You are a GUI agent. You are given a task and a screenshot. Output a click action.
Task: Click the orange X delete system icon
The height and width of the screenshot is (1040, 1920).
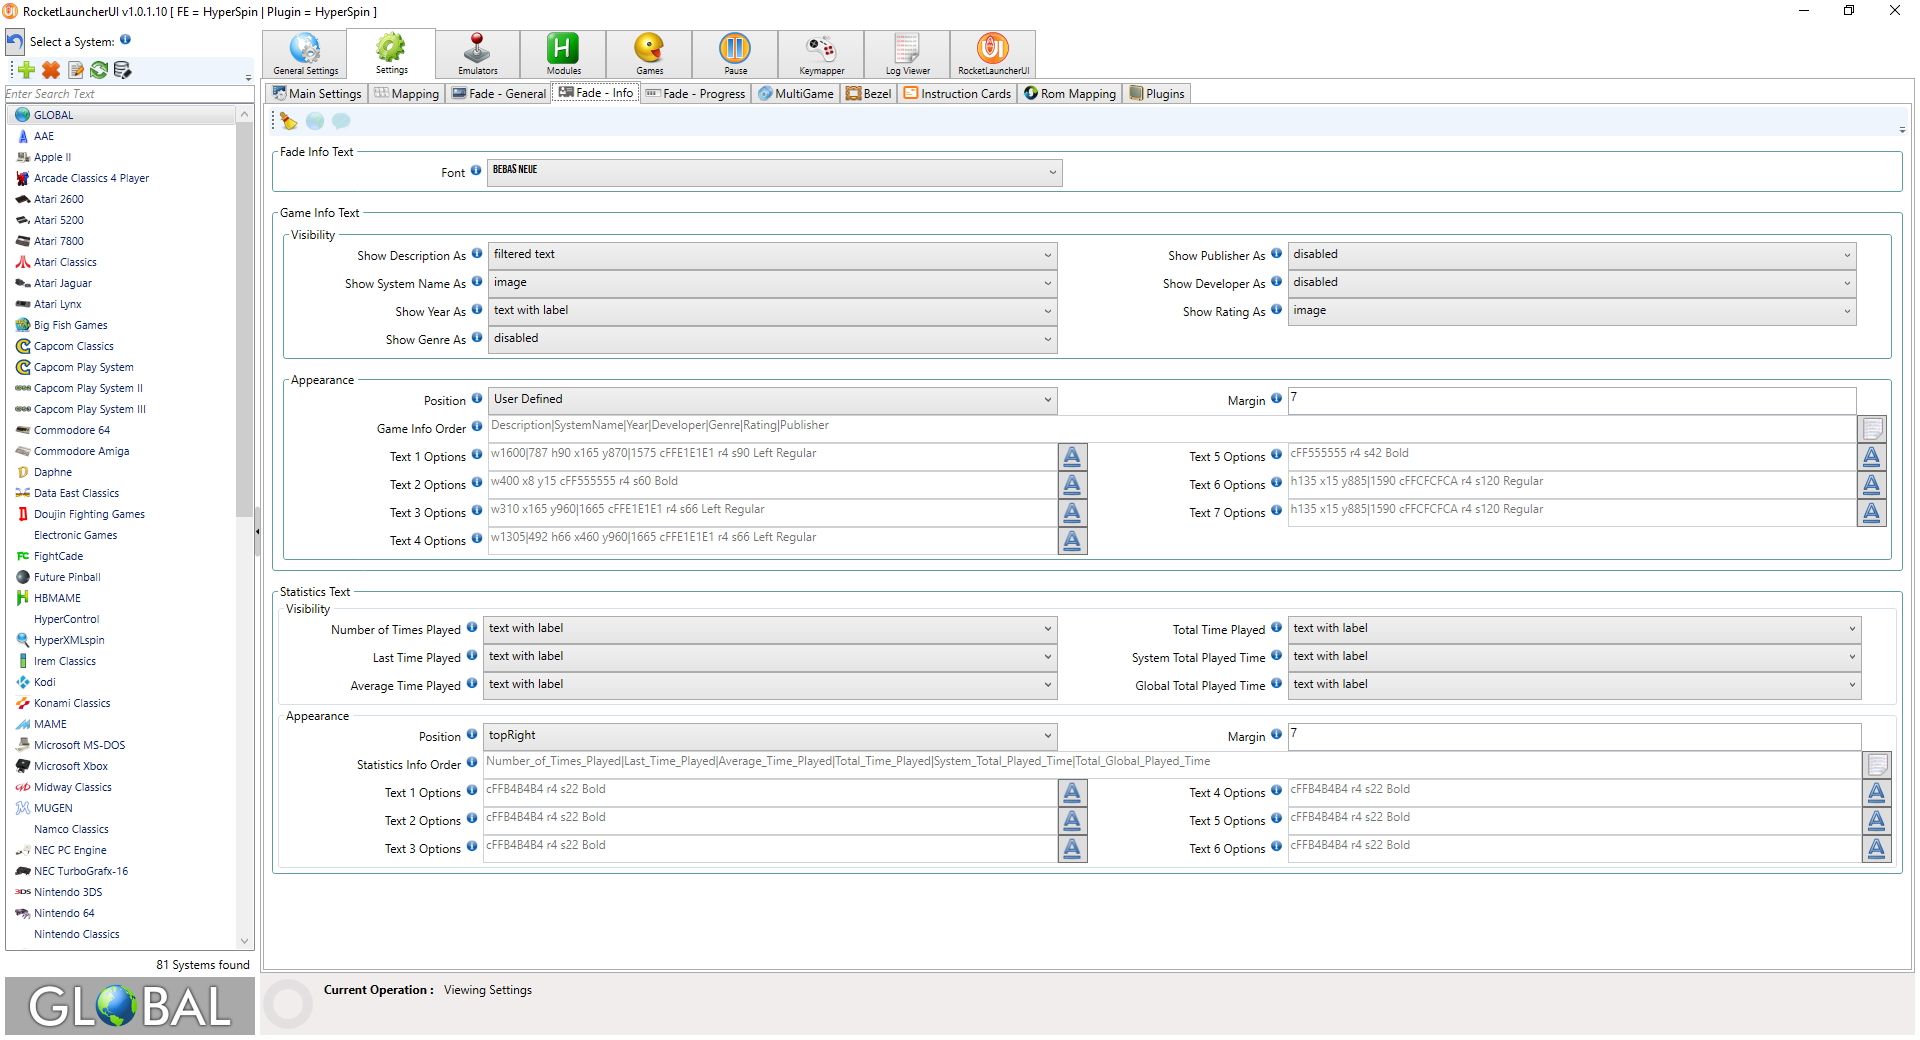[x=51, y=70]
